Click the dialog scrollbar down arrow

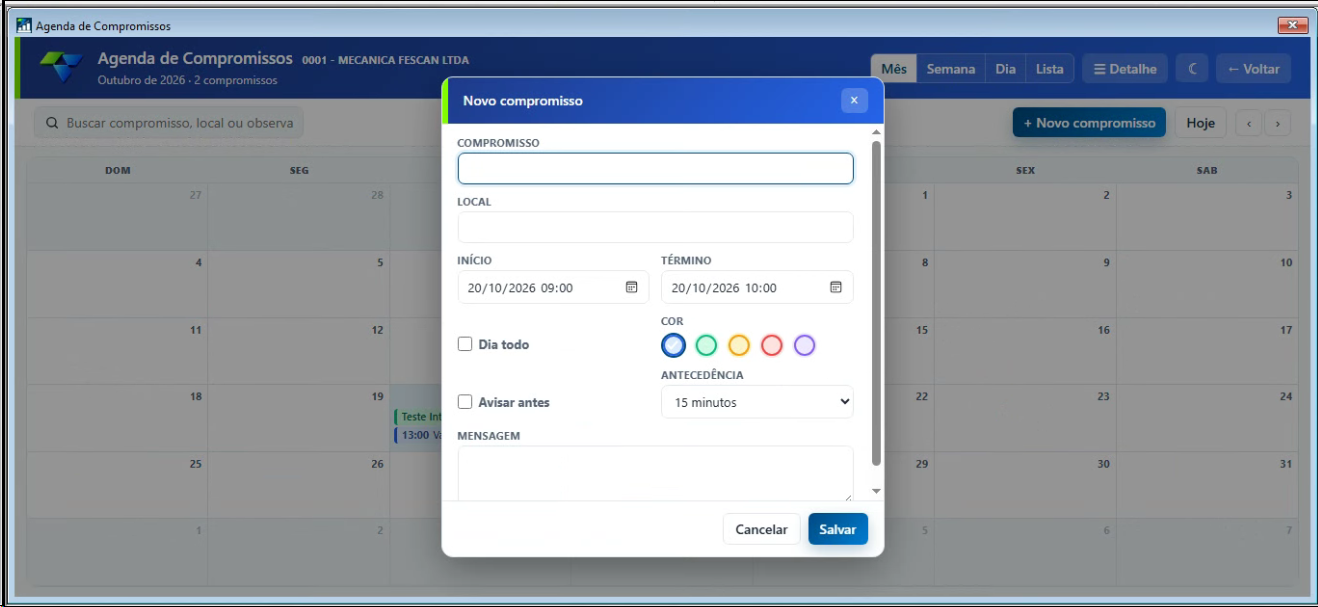coord(877,491)
